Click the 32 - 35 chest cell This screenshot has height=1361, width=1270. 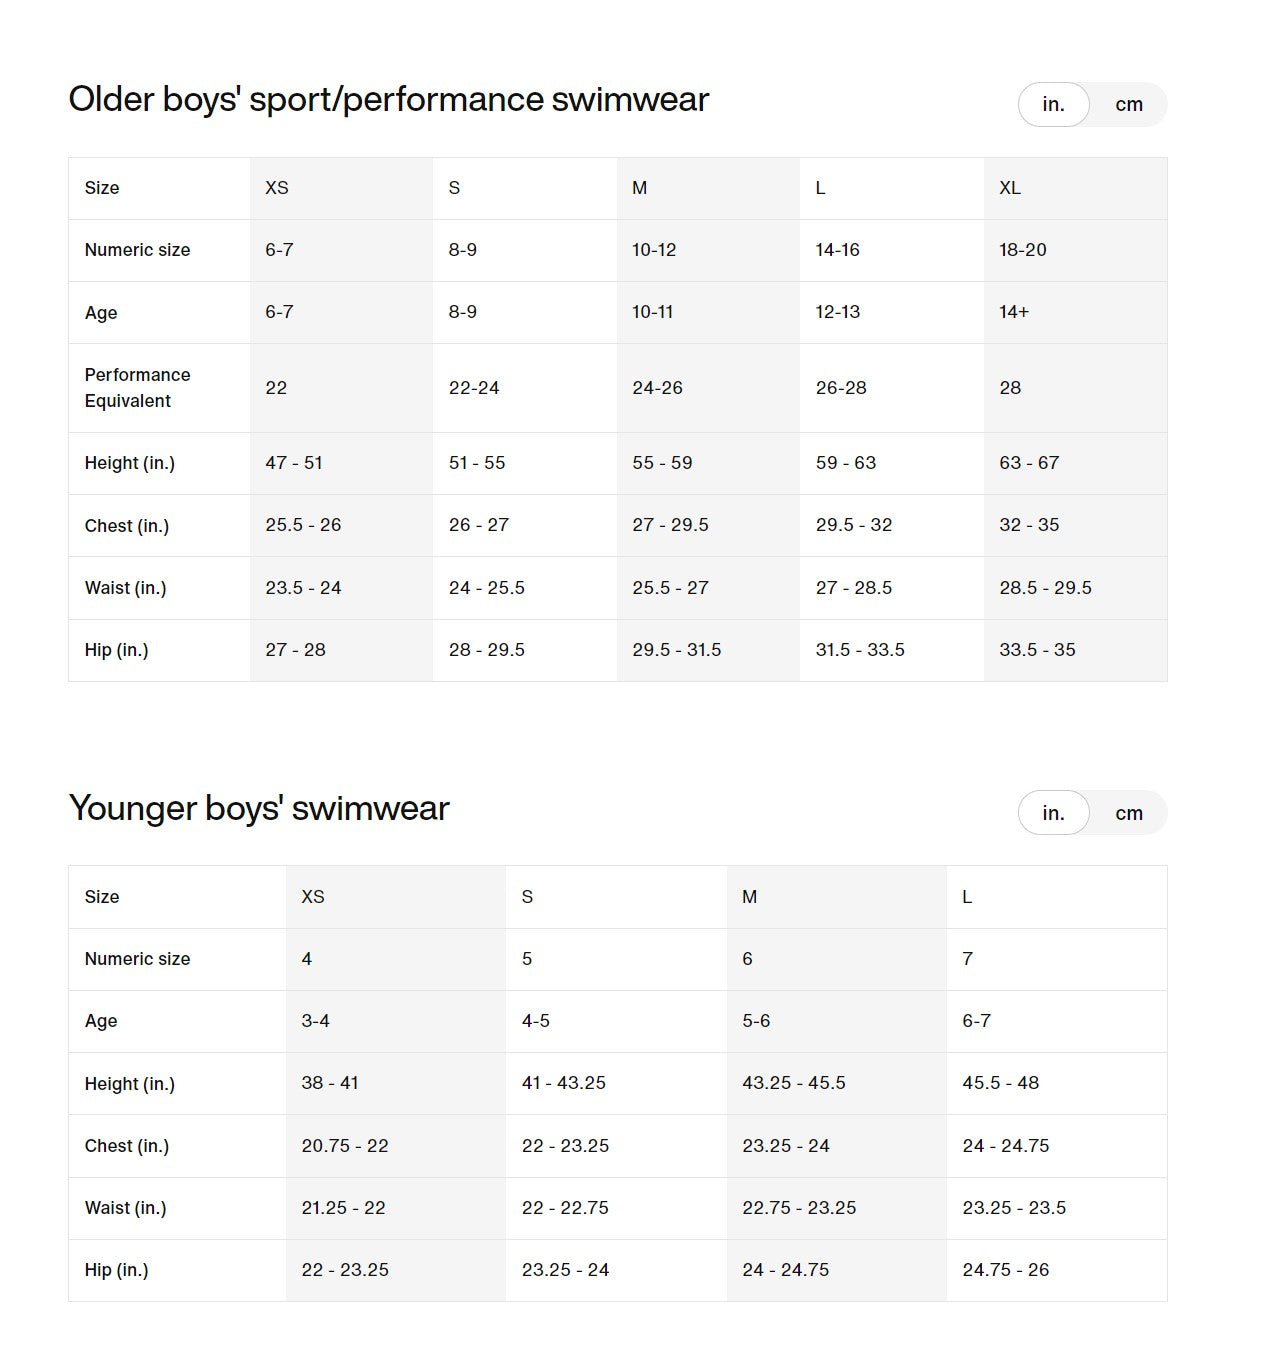1028,525
